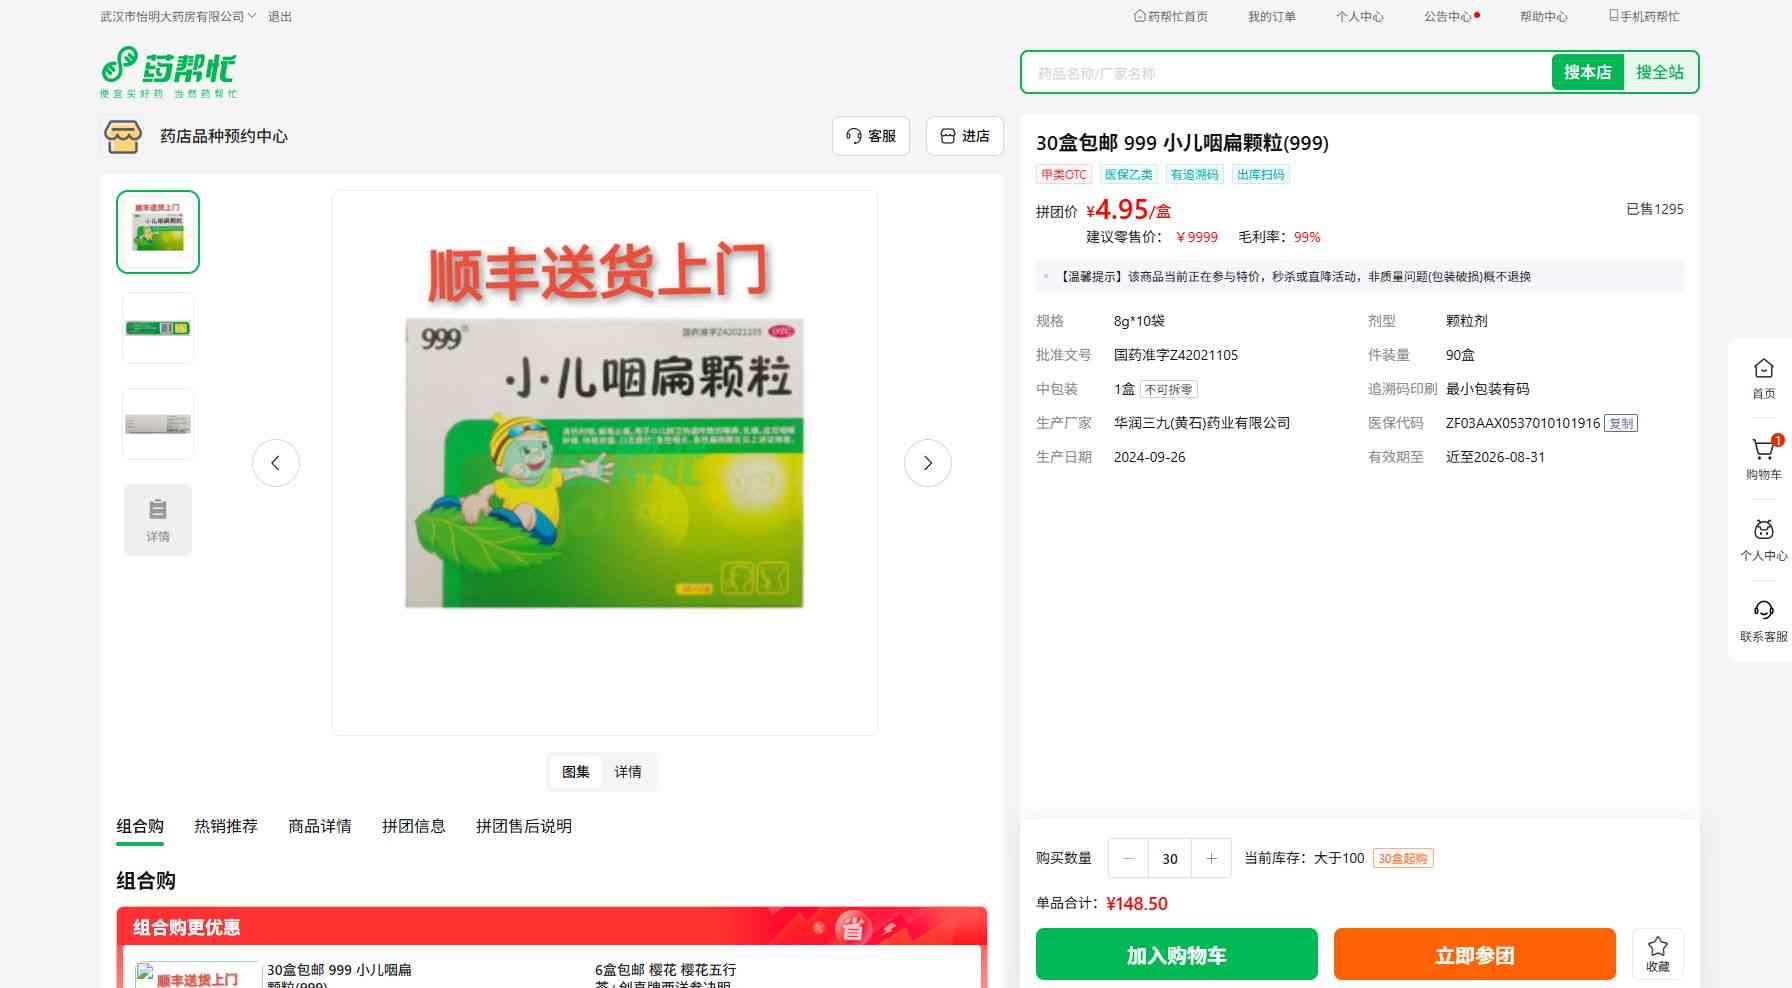The image size is (1792, 988).
Task: Click the 首页 home sidebar icon
Action: point(1763,378)
